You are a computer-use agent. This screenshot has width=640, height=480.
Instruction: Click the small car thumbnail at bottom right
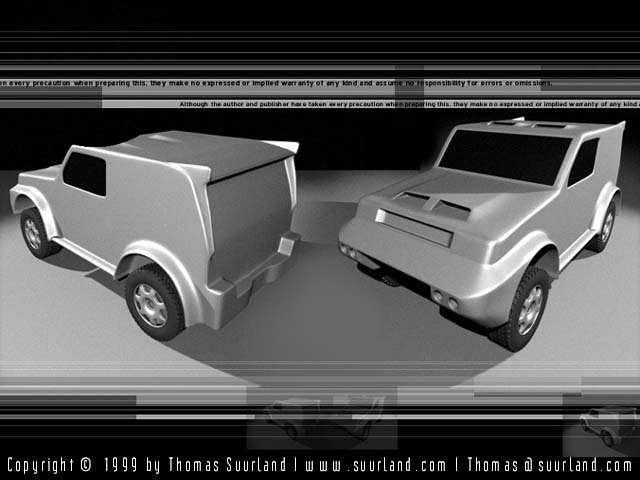click(x=601, y=425)
